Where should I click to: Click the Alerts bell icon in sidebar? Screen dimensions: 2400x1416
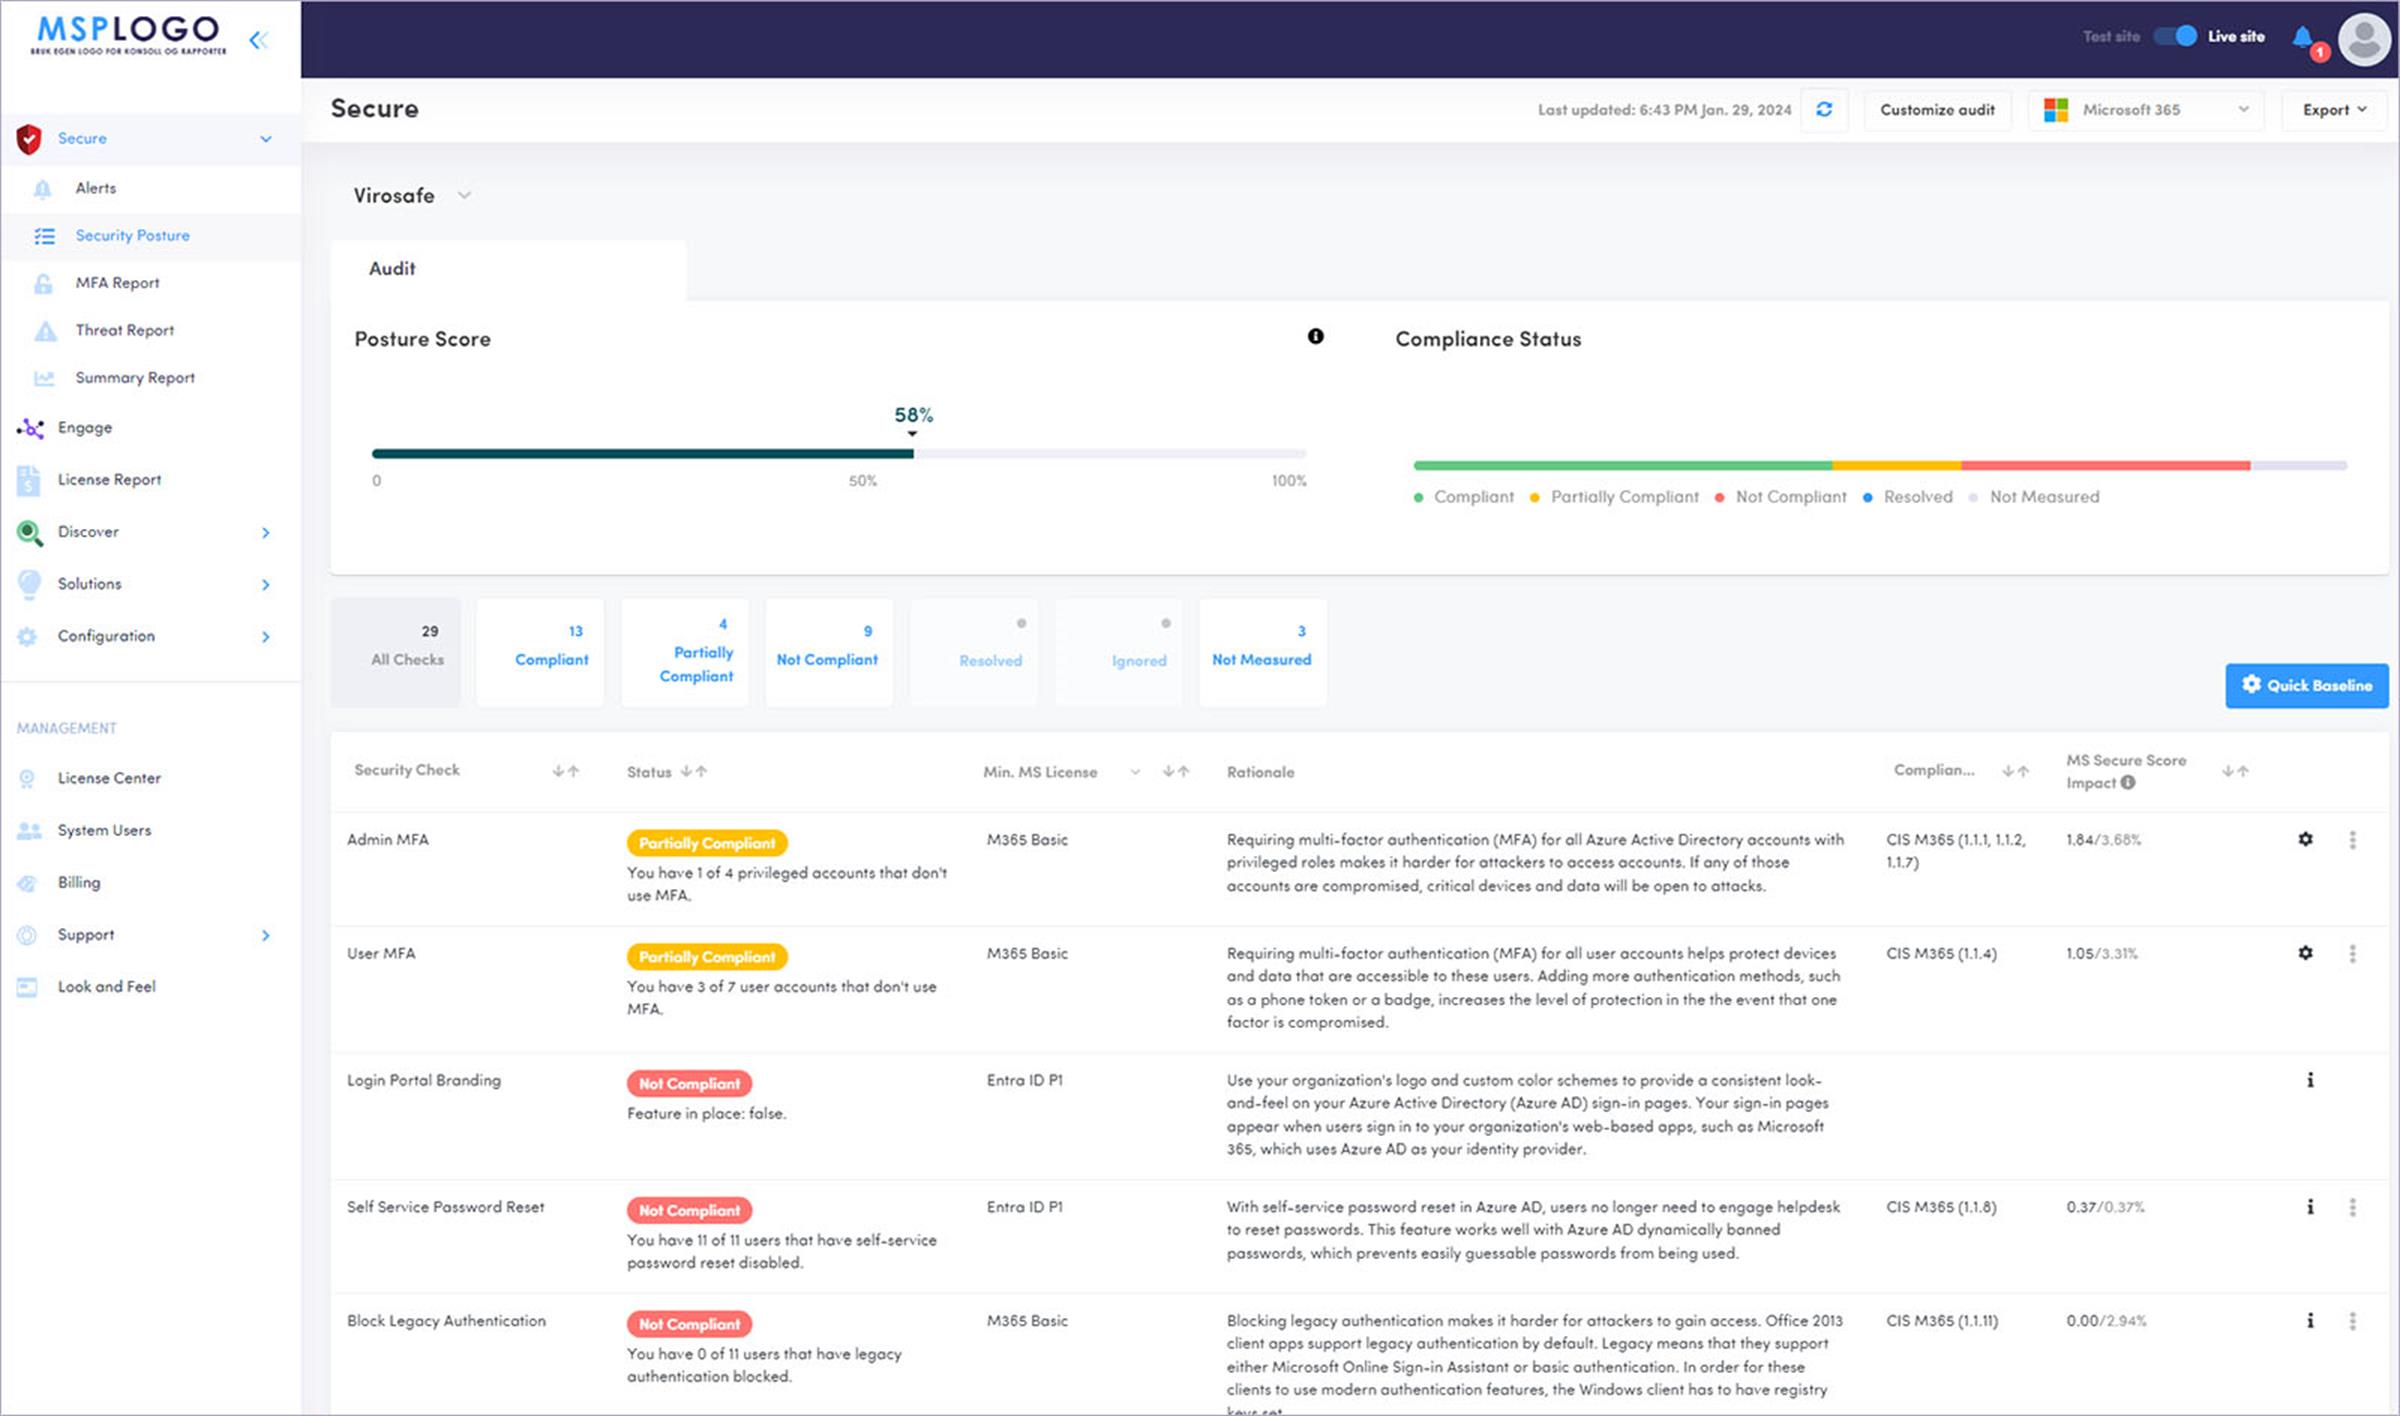tap(44, 187)
